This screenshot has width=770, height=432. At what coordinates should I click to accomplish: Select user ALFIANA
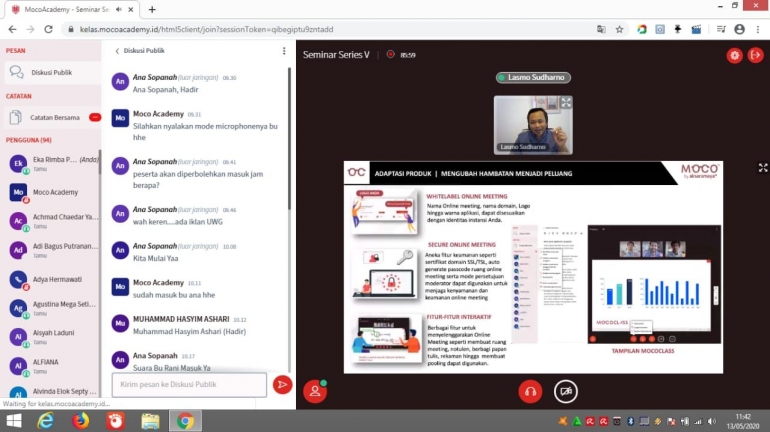[x=52, y=366]
